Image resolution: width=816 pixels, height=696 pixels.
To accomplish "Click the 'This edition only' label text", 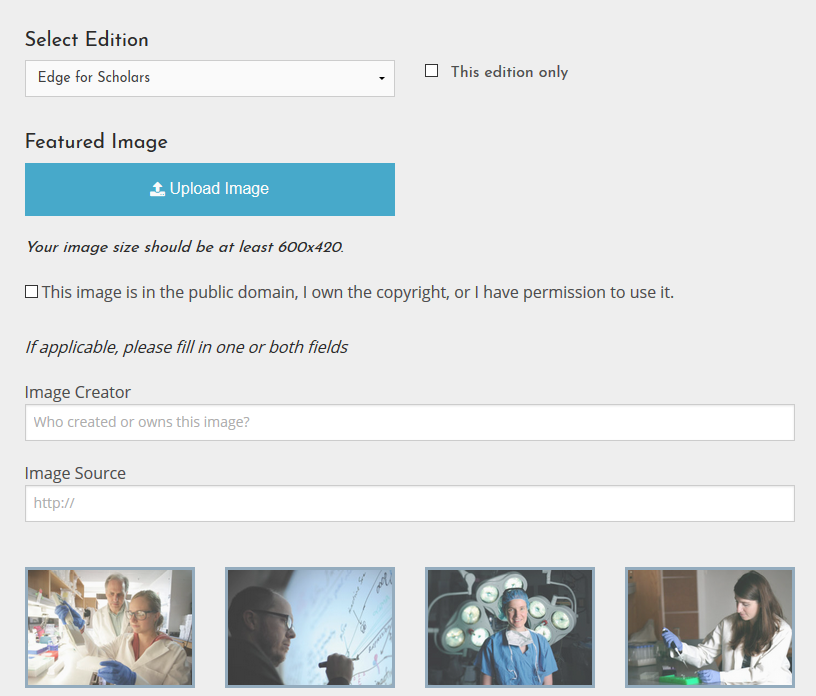I will coord(509,72).
